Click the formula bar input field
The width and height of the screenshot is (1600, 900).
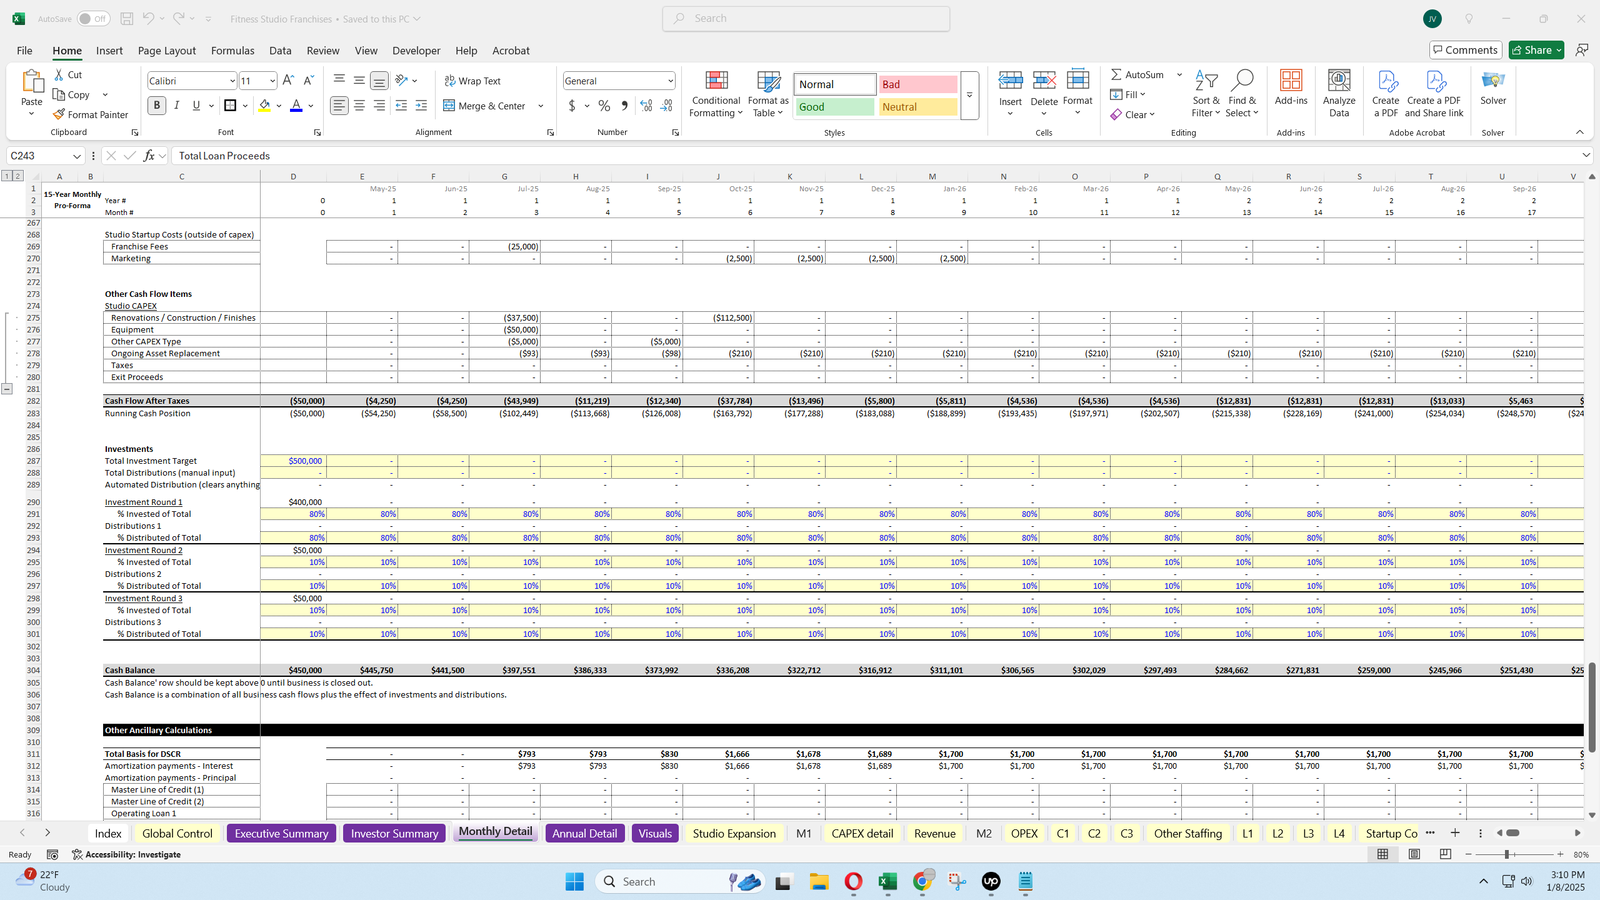(x=870, y=156)
